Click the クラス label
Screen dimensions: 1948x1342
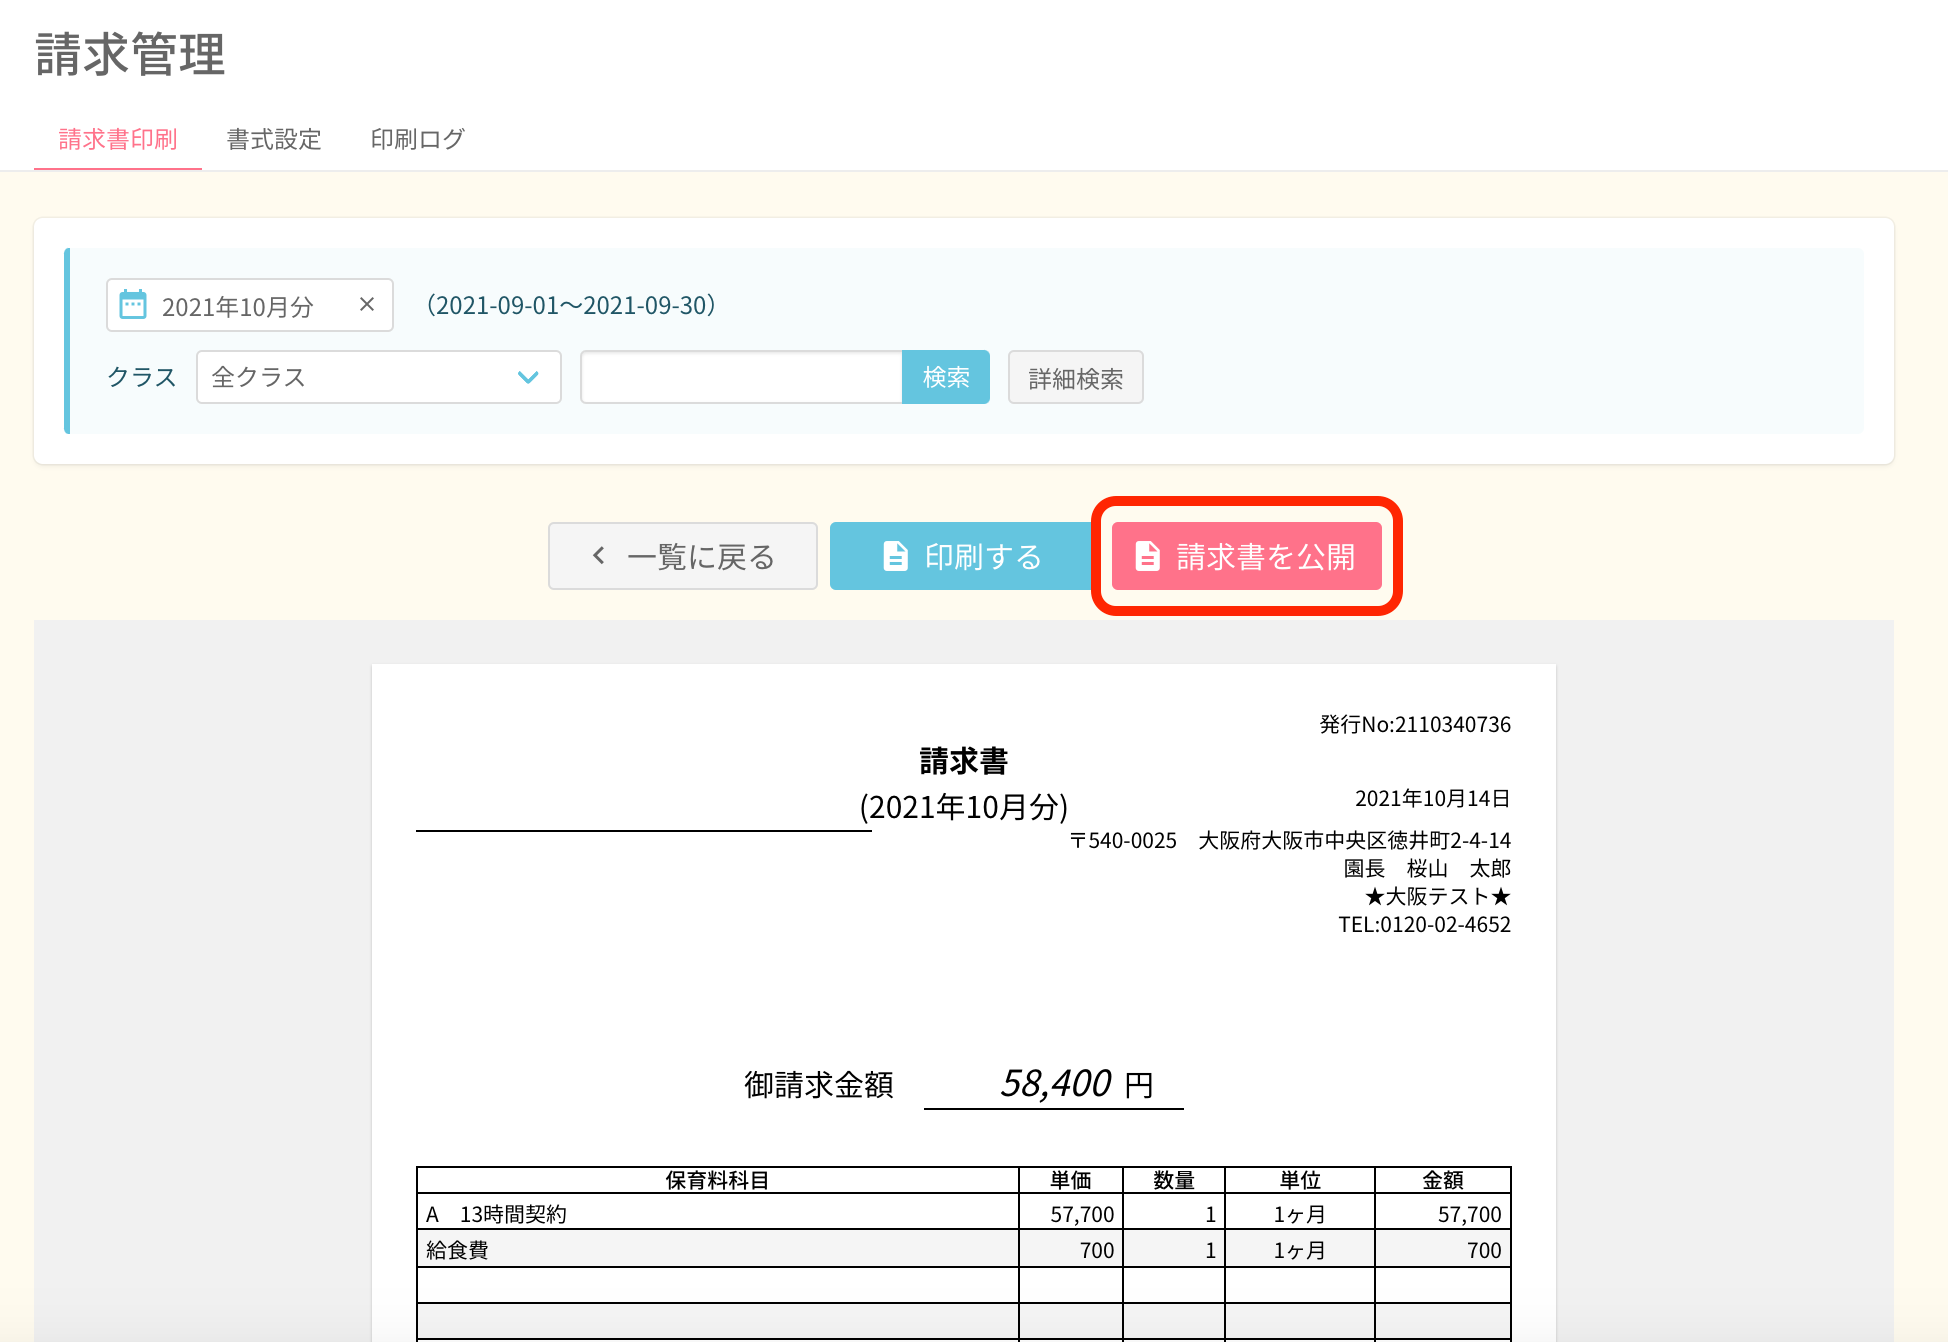tap(142, 377)
